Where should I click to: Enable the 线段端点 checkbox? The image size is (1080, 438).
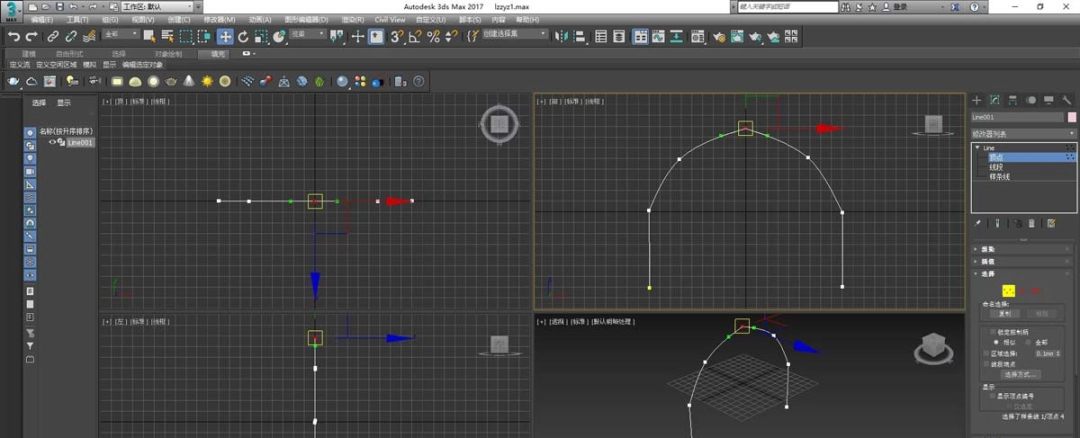point(987,364)
